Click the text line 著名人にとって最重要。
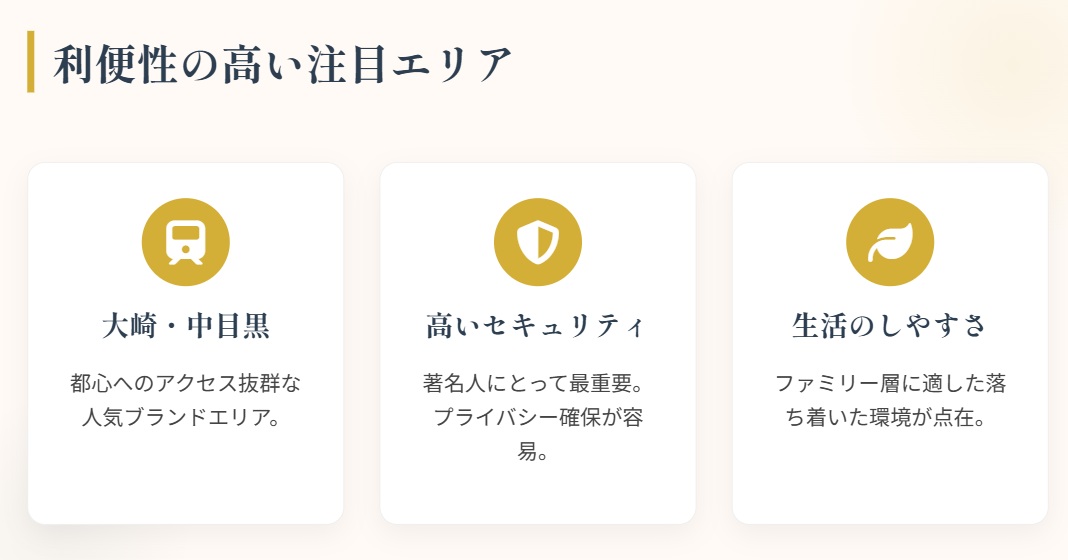 538,383
